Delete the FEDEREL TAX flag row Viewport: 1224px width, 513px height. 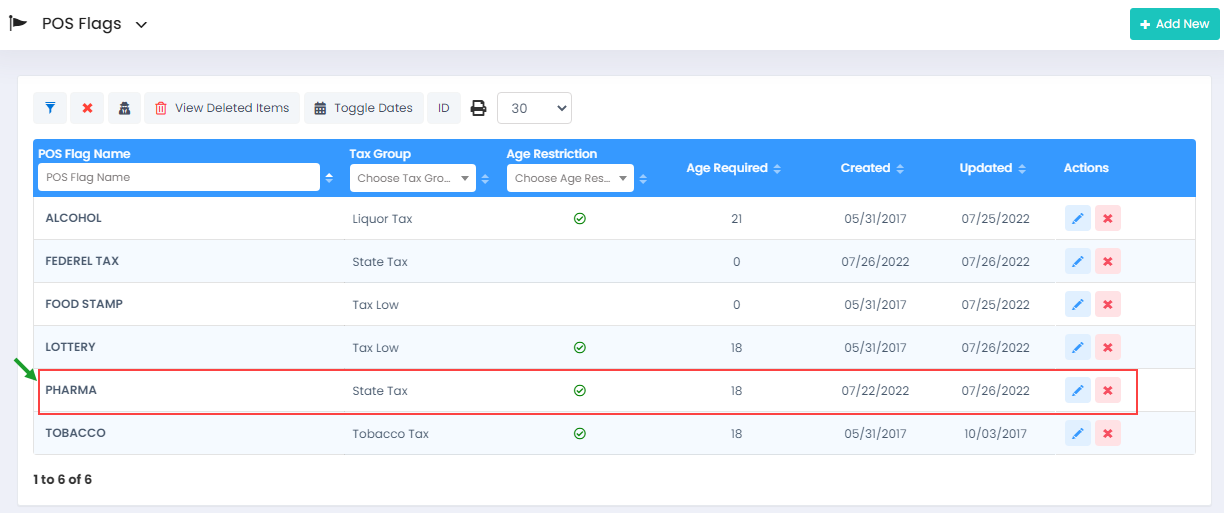click(1107, 262)
